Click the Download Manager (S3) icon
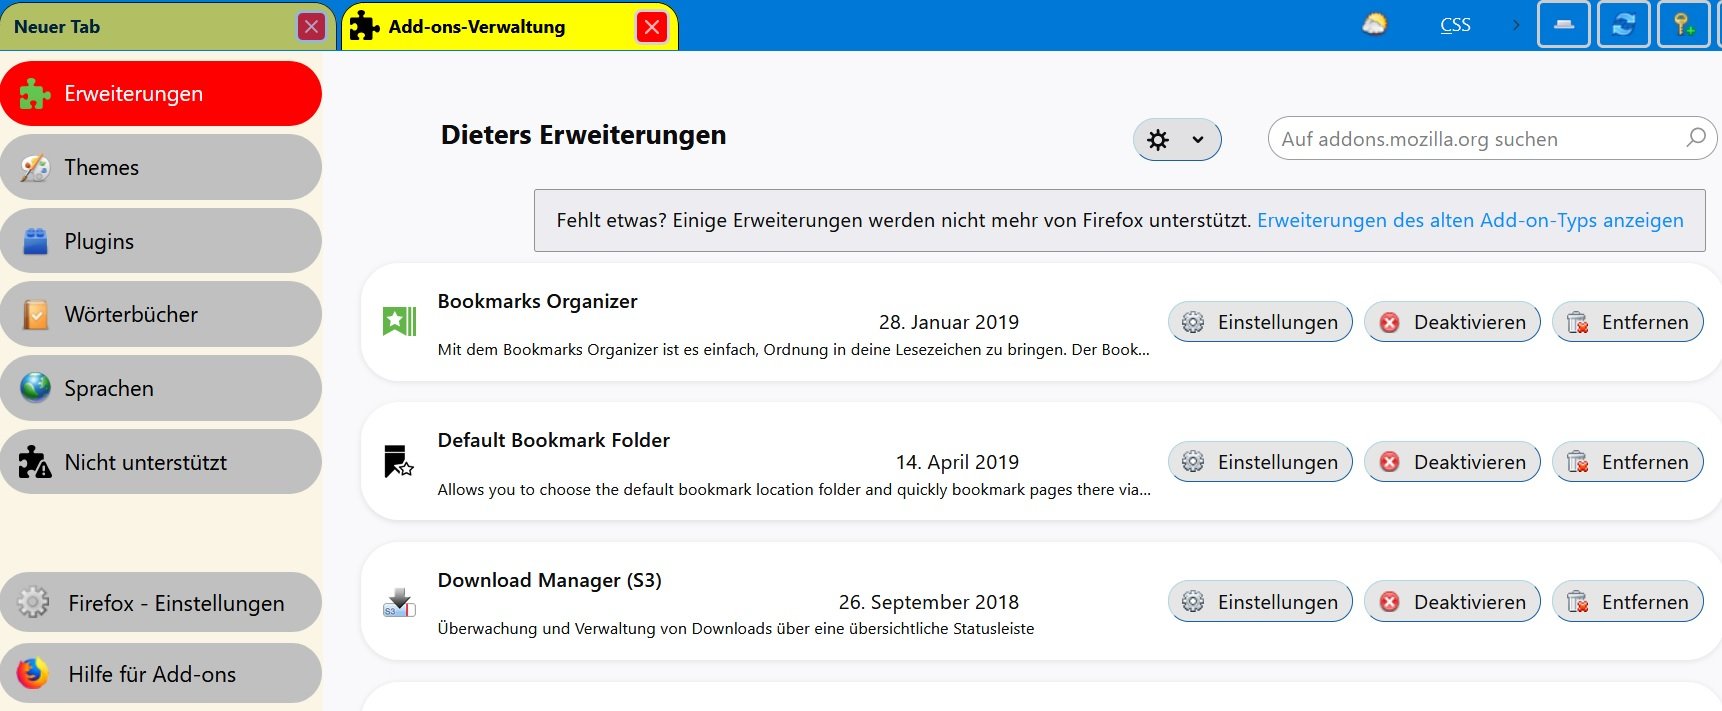The image size is (1722, 711). [x=399, y=602]
